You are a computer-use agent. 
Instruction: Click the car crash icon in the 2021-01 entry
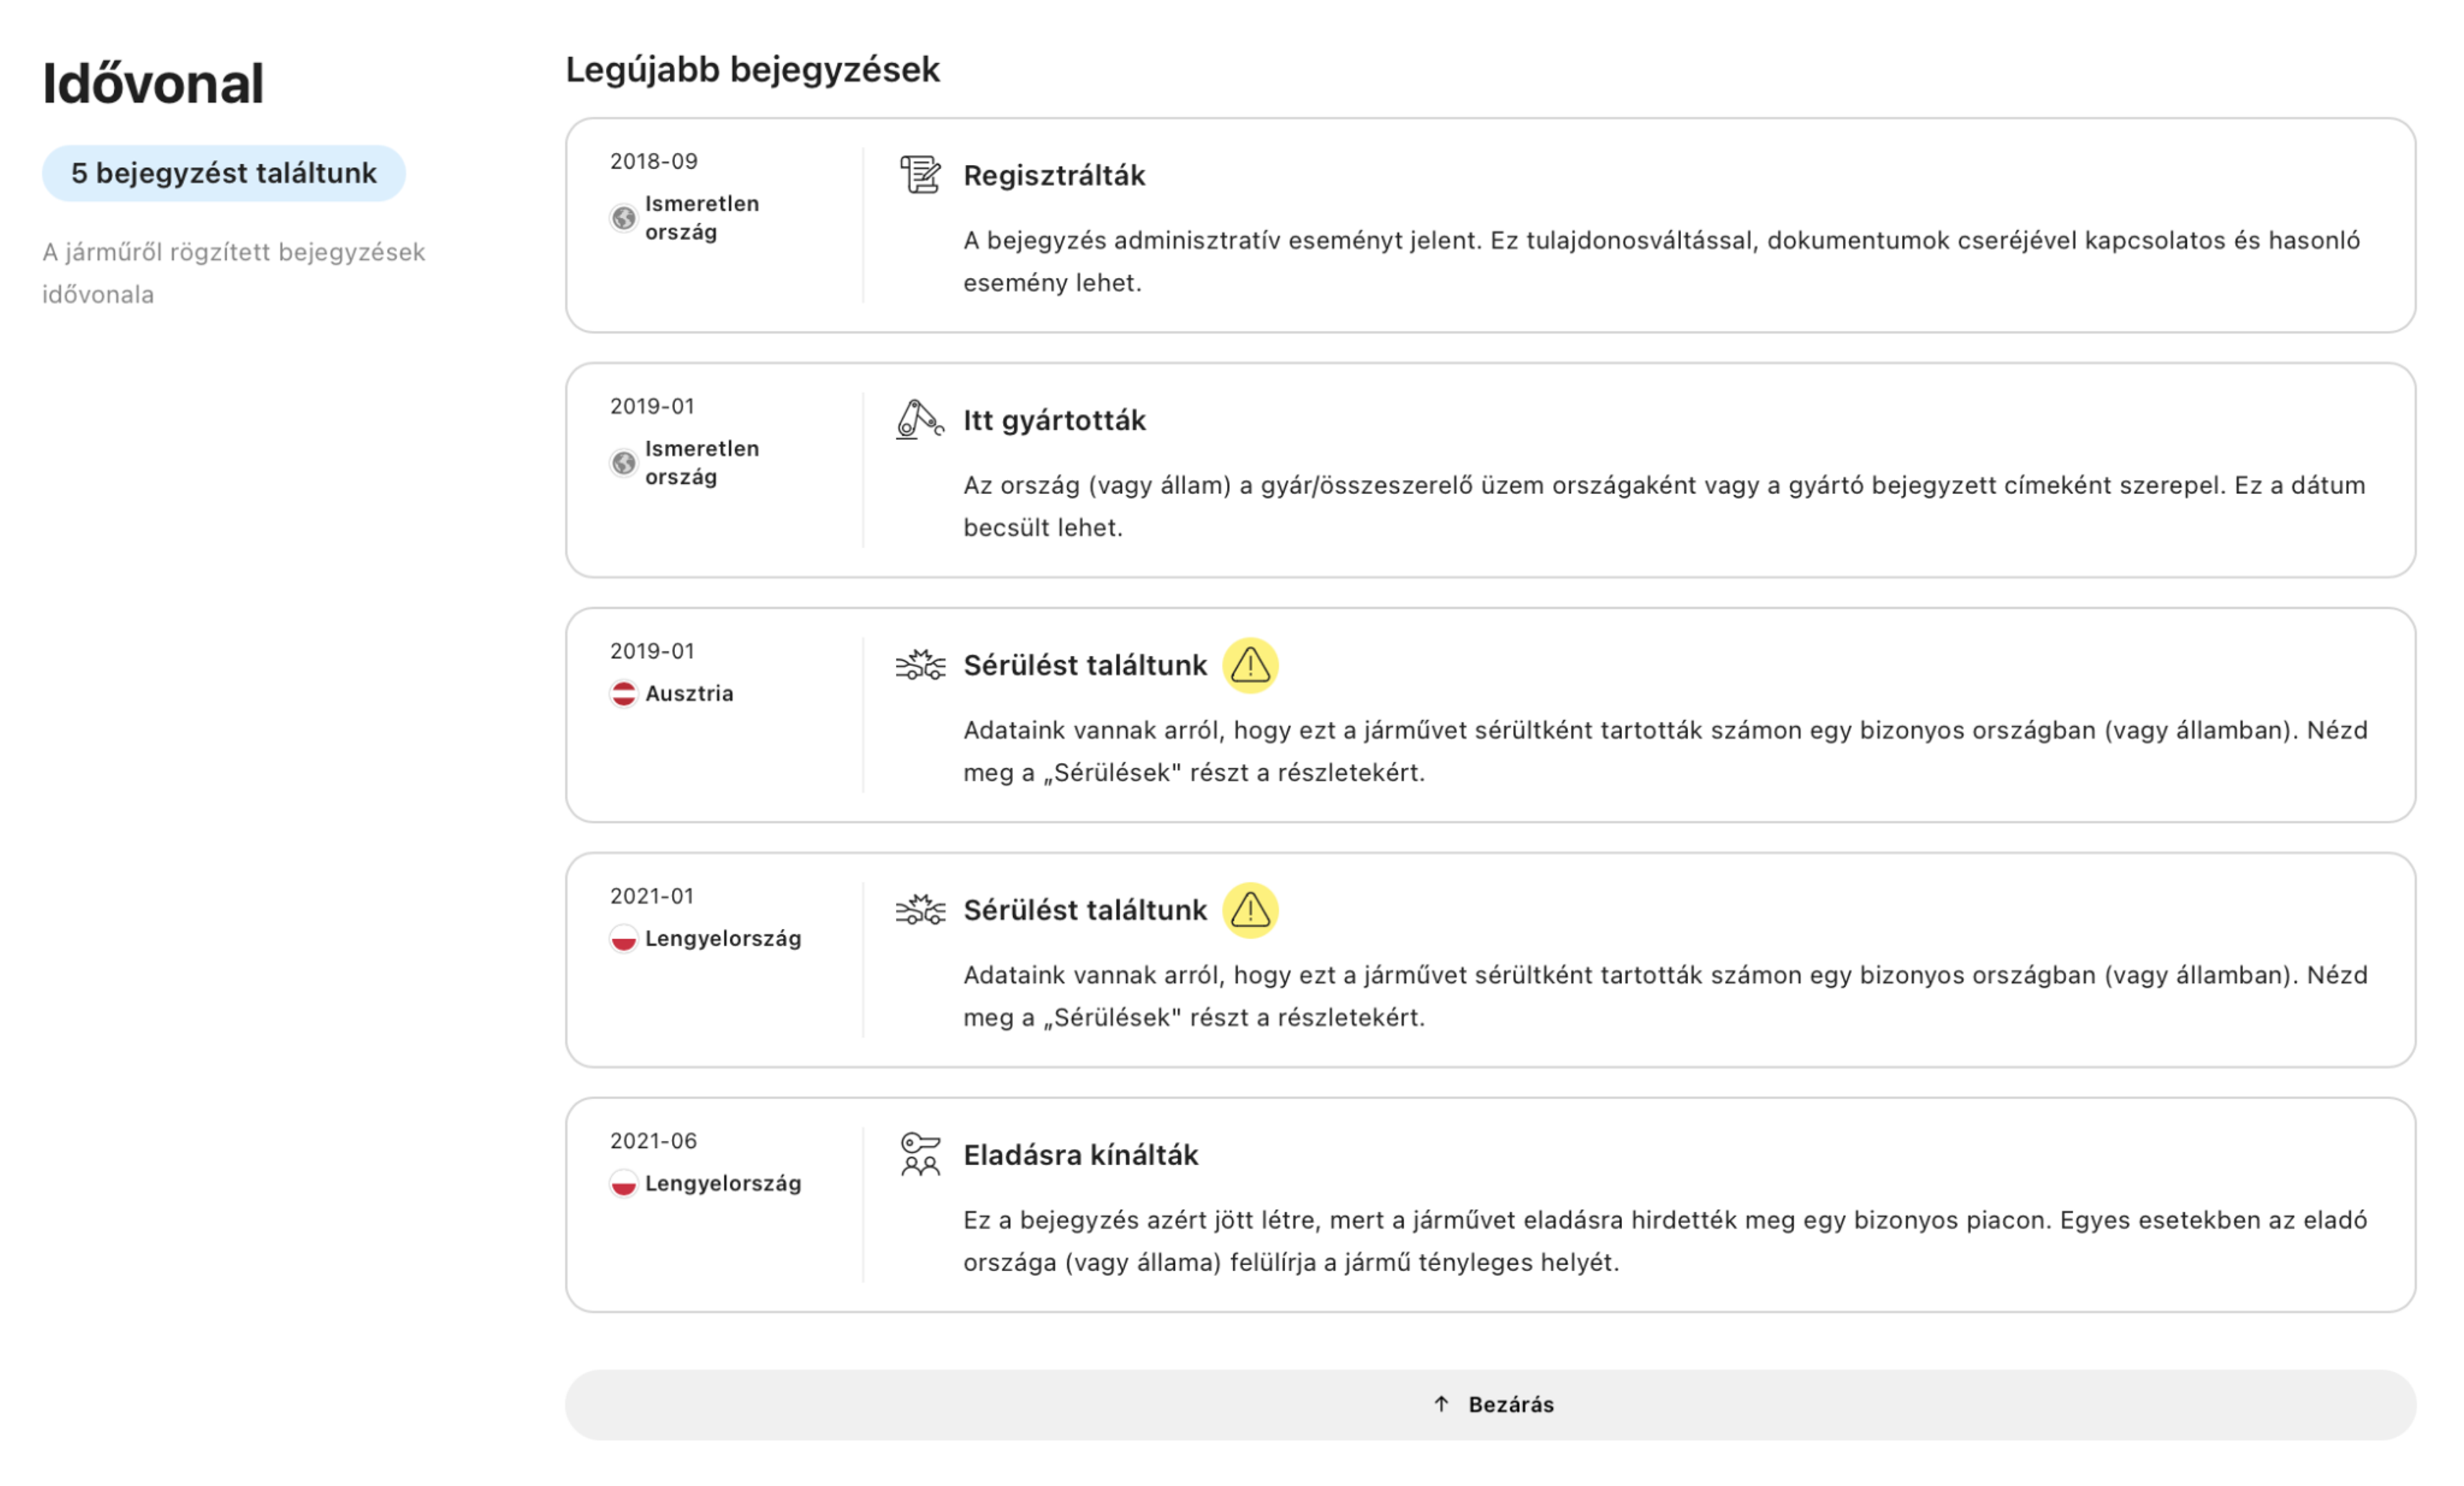pos(919,910)
